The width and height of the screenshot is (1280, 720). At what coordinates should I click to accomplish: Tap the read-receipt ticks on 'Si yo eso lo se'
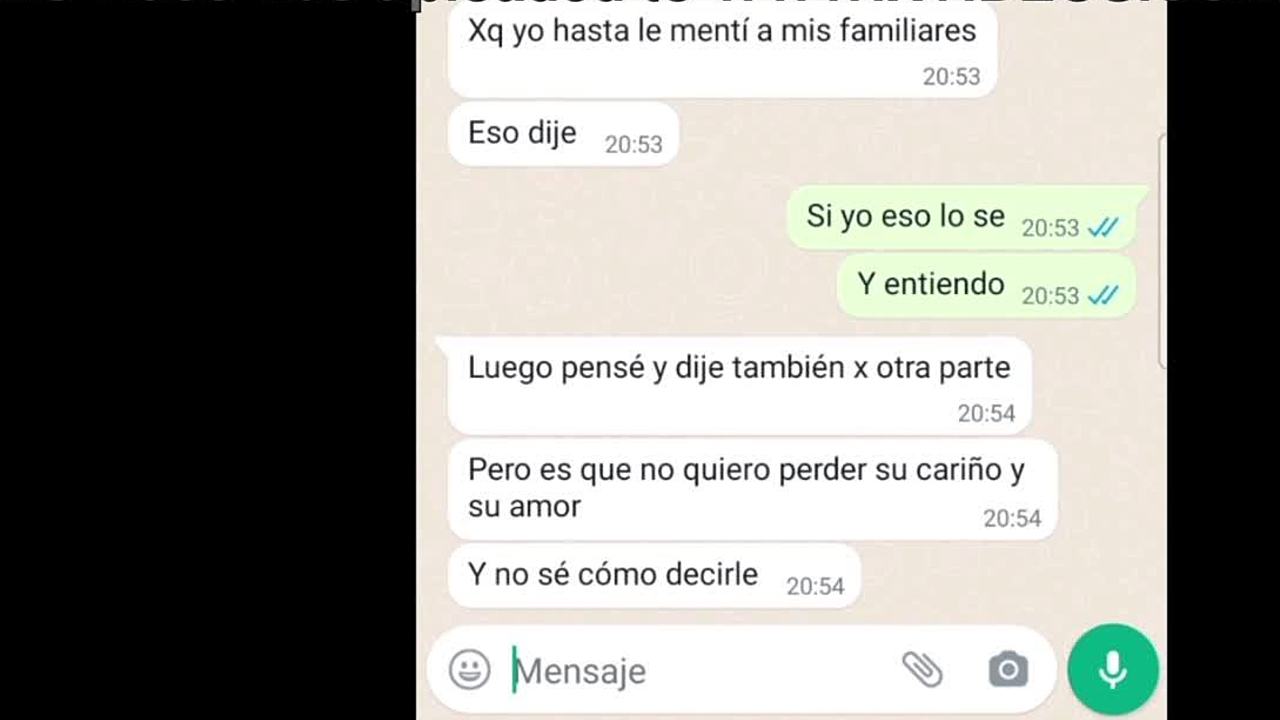pos(1103,228)
